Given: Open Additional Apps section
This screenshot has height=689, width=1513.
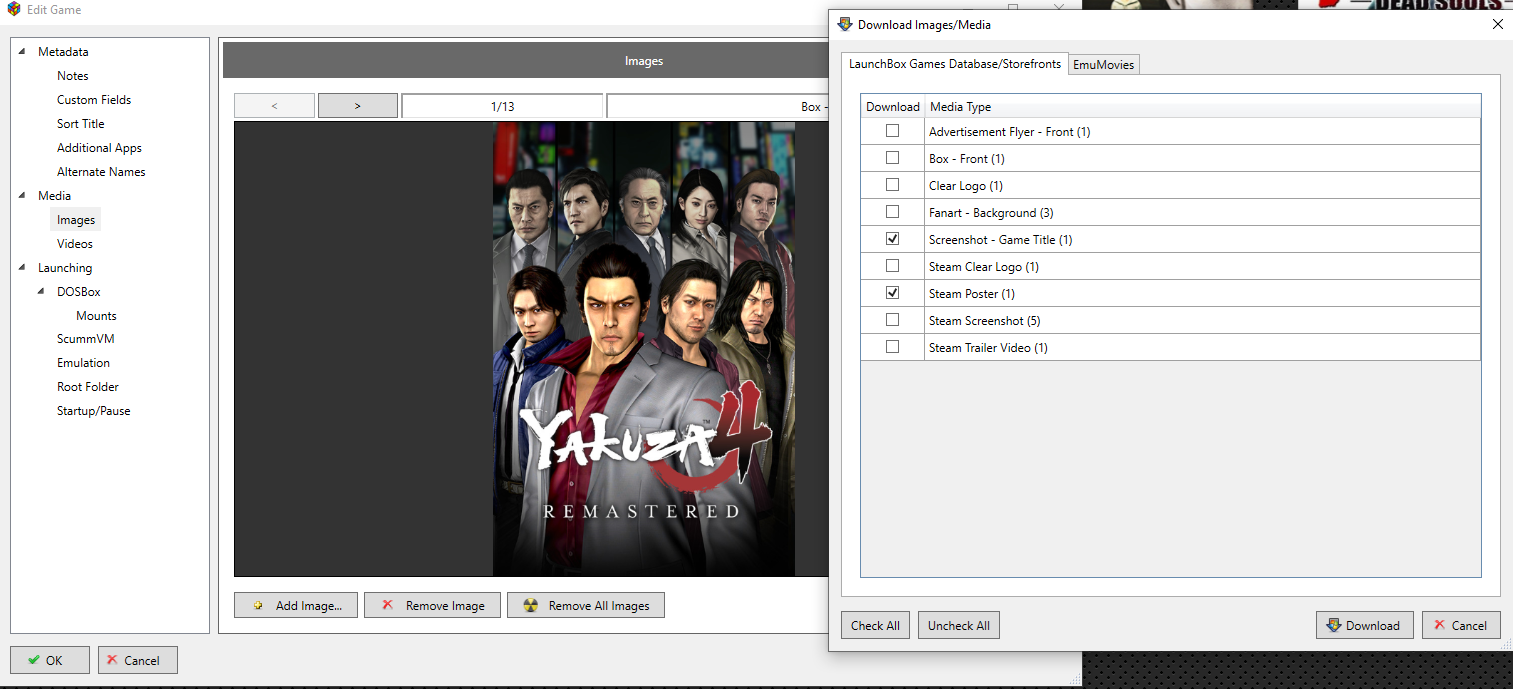Looking at the screenshot, I should 99,148.
